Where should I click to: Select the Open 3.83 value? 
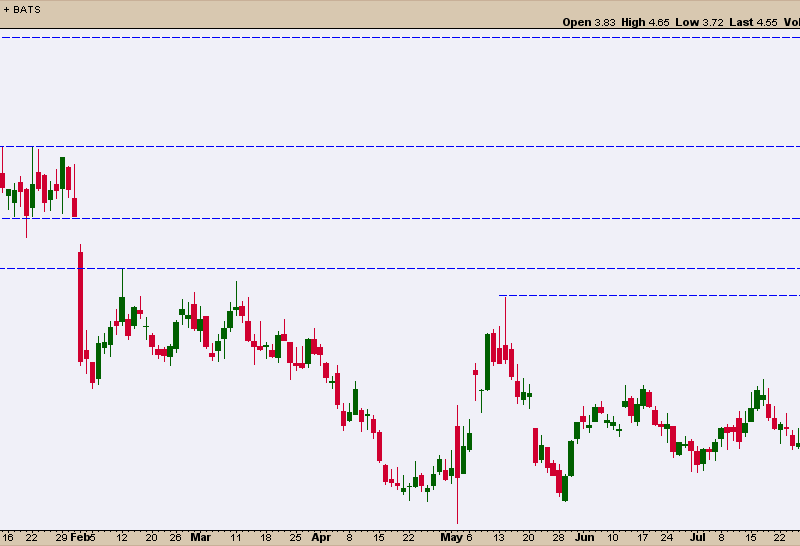point(589,22)
